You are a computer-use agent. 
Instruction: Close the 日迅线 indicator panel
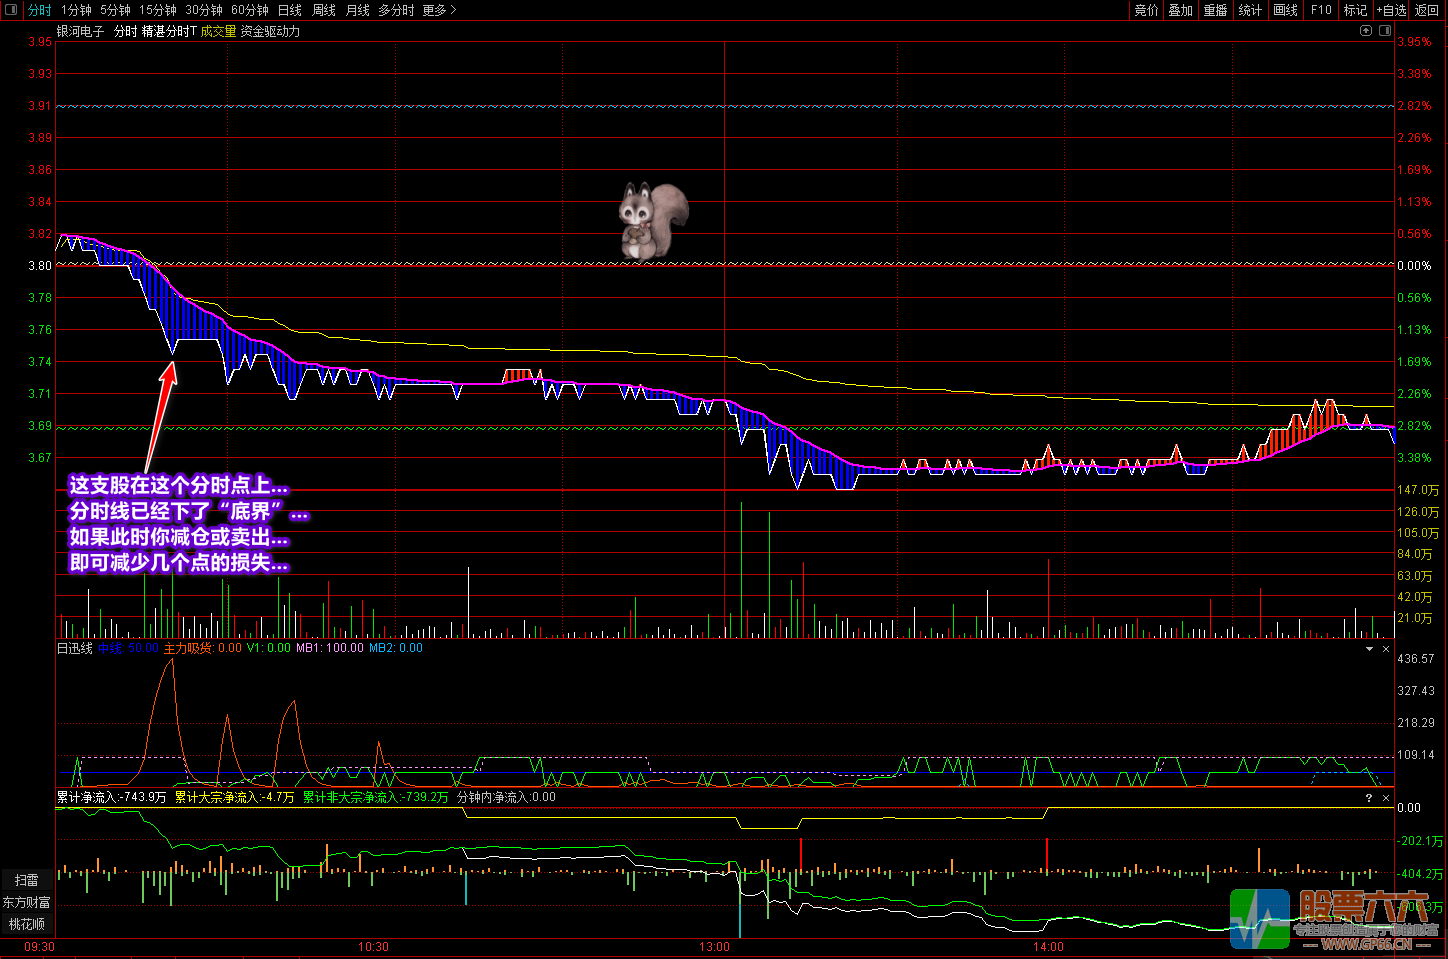click(x=1386, y=649)
